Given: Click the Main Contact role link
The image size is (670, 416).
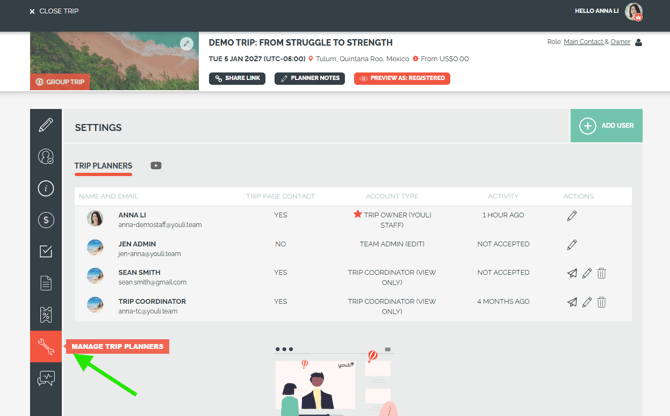Looking at the screenshot, I should pyautogui.click(x=584, y=42).
